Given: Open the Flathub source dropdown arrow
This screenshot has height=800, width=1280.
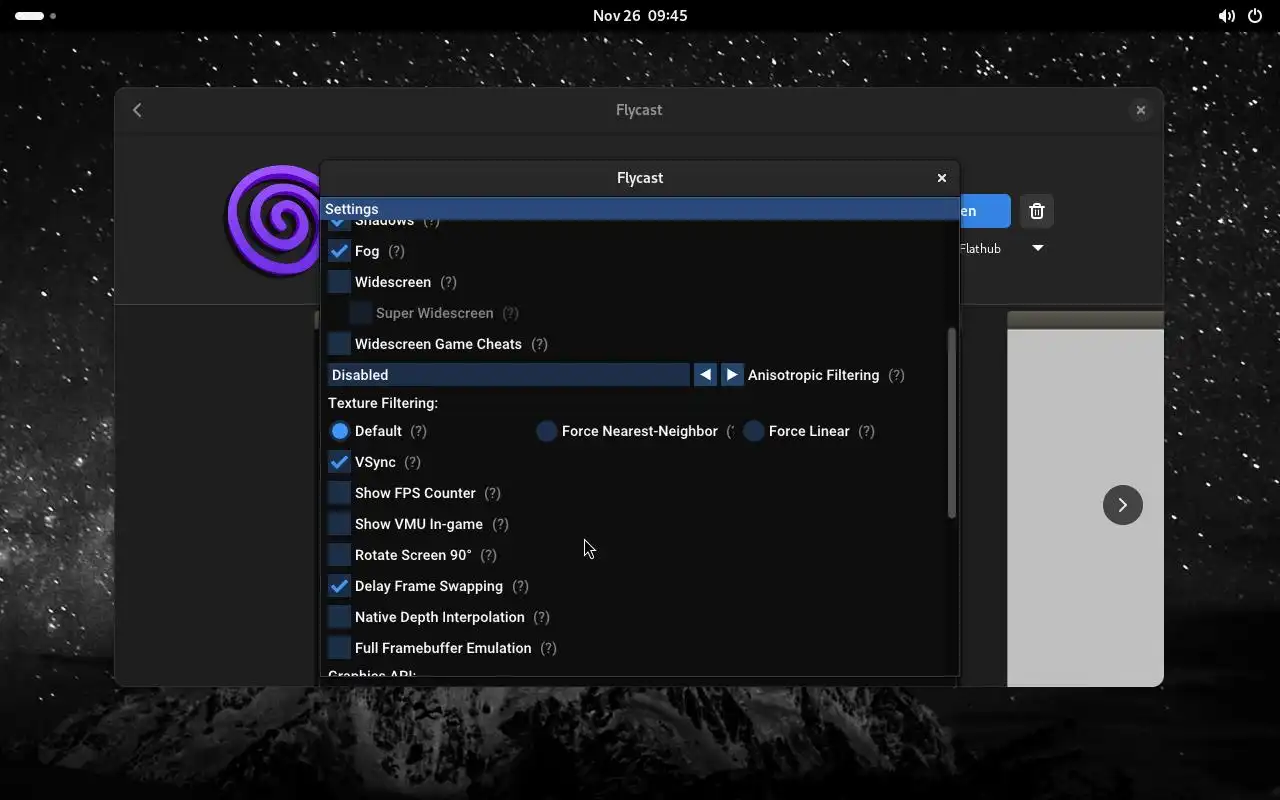Looking at the screenshot, I should click(1038, 248).
